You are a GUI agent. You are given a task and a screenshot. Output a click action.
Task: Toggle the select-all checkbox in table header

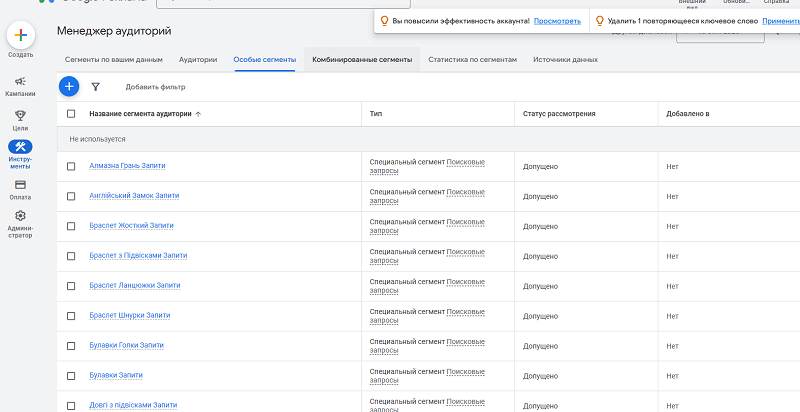pyautogui.click(x=71, y=114)
